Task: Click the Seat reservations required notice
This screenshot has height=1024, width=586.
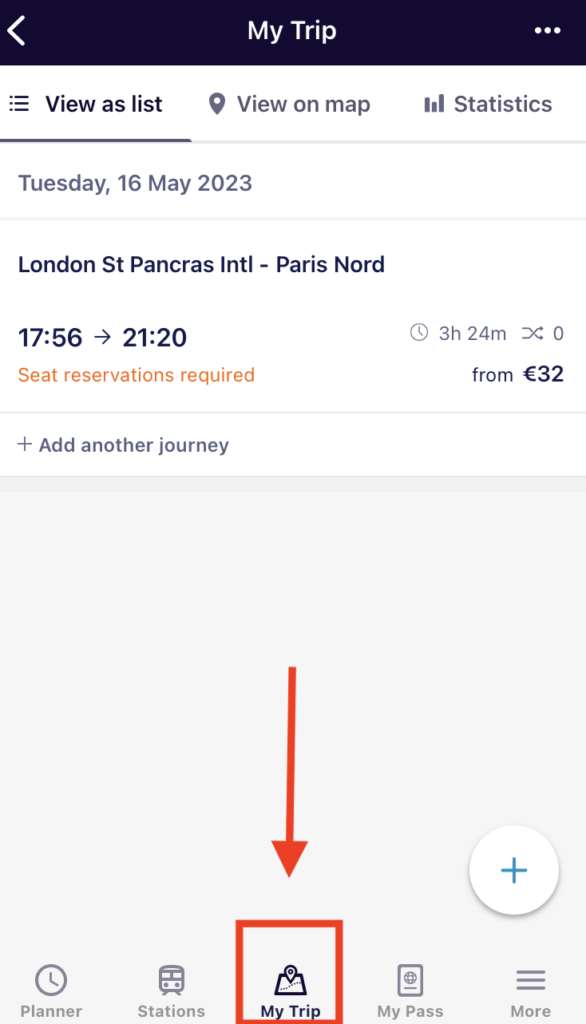Action: tap(136, 375)
